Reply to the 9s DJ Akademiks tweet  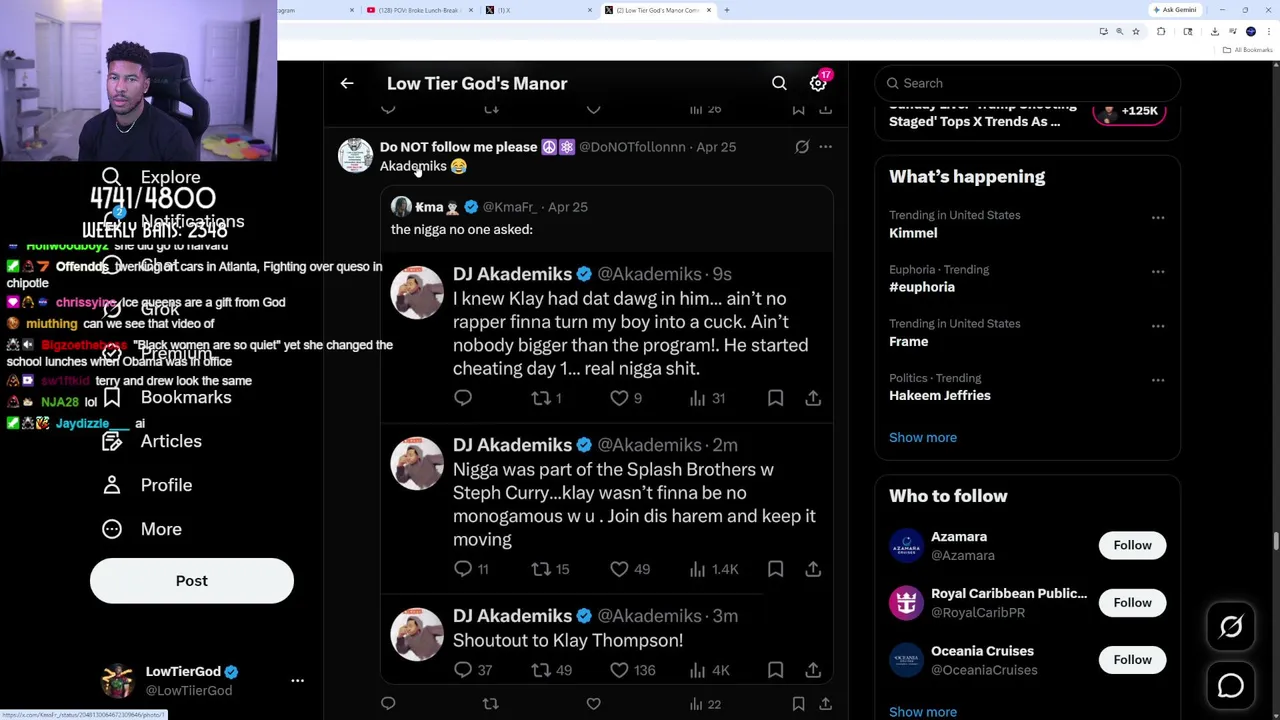[x=463, y=398]
